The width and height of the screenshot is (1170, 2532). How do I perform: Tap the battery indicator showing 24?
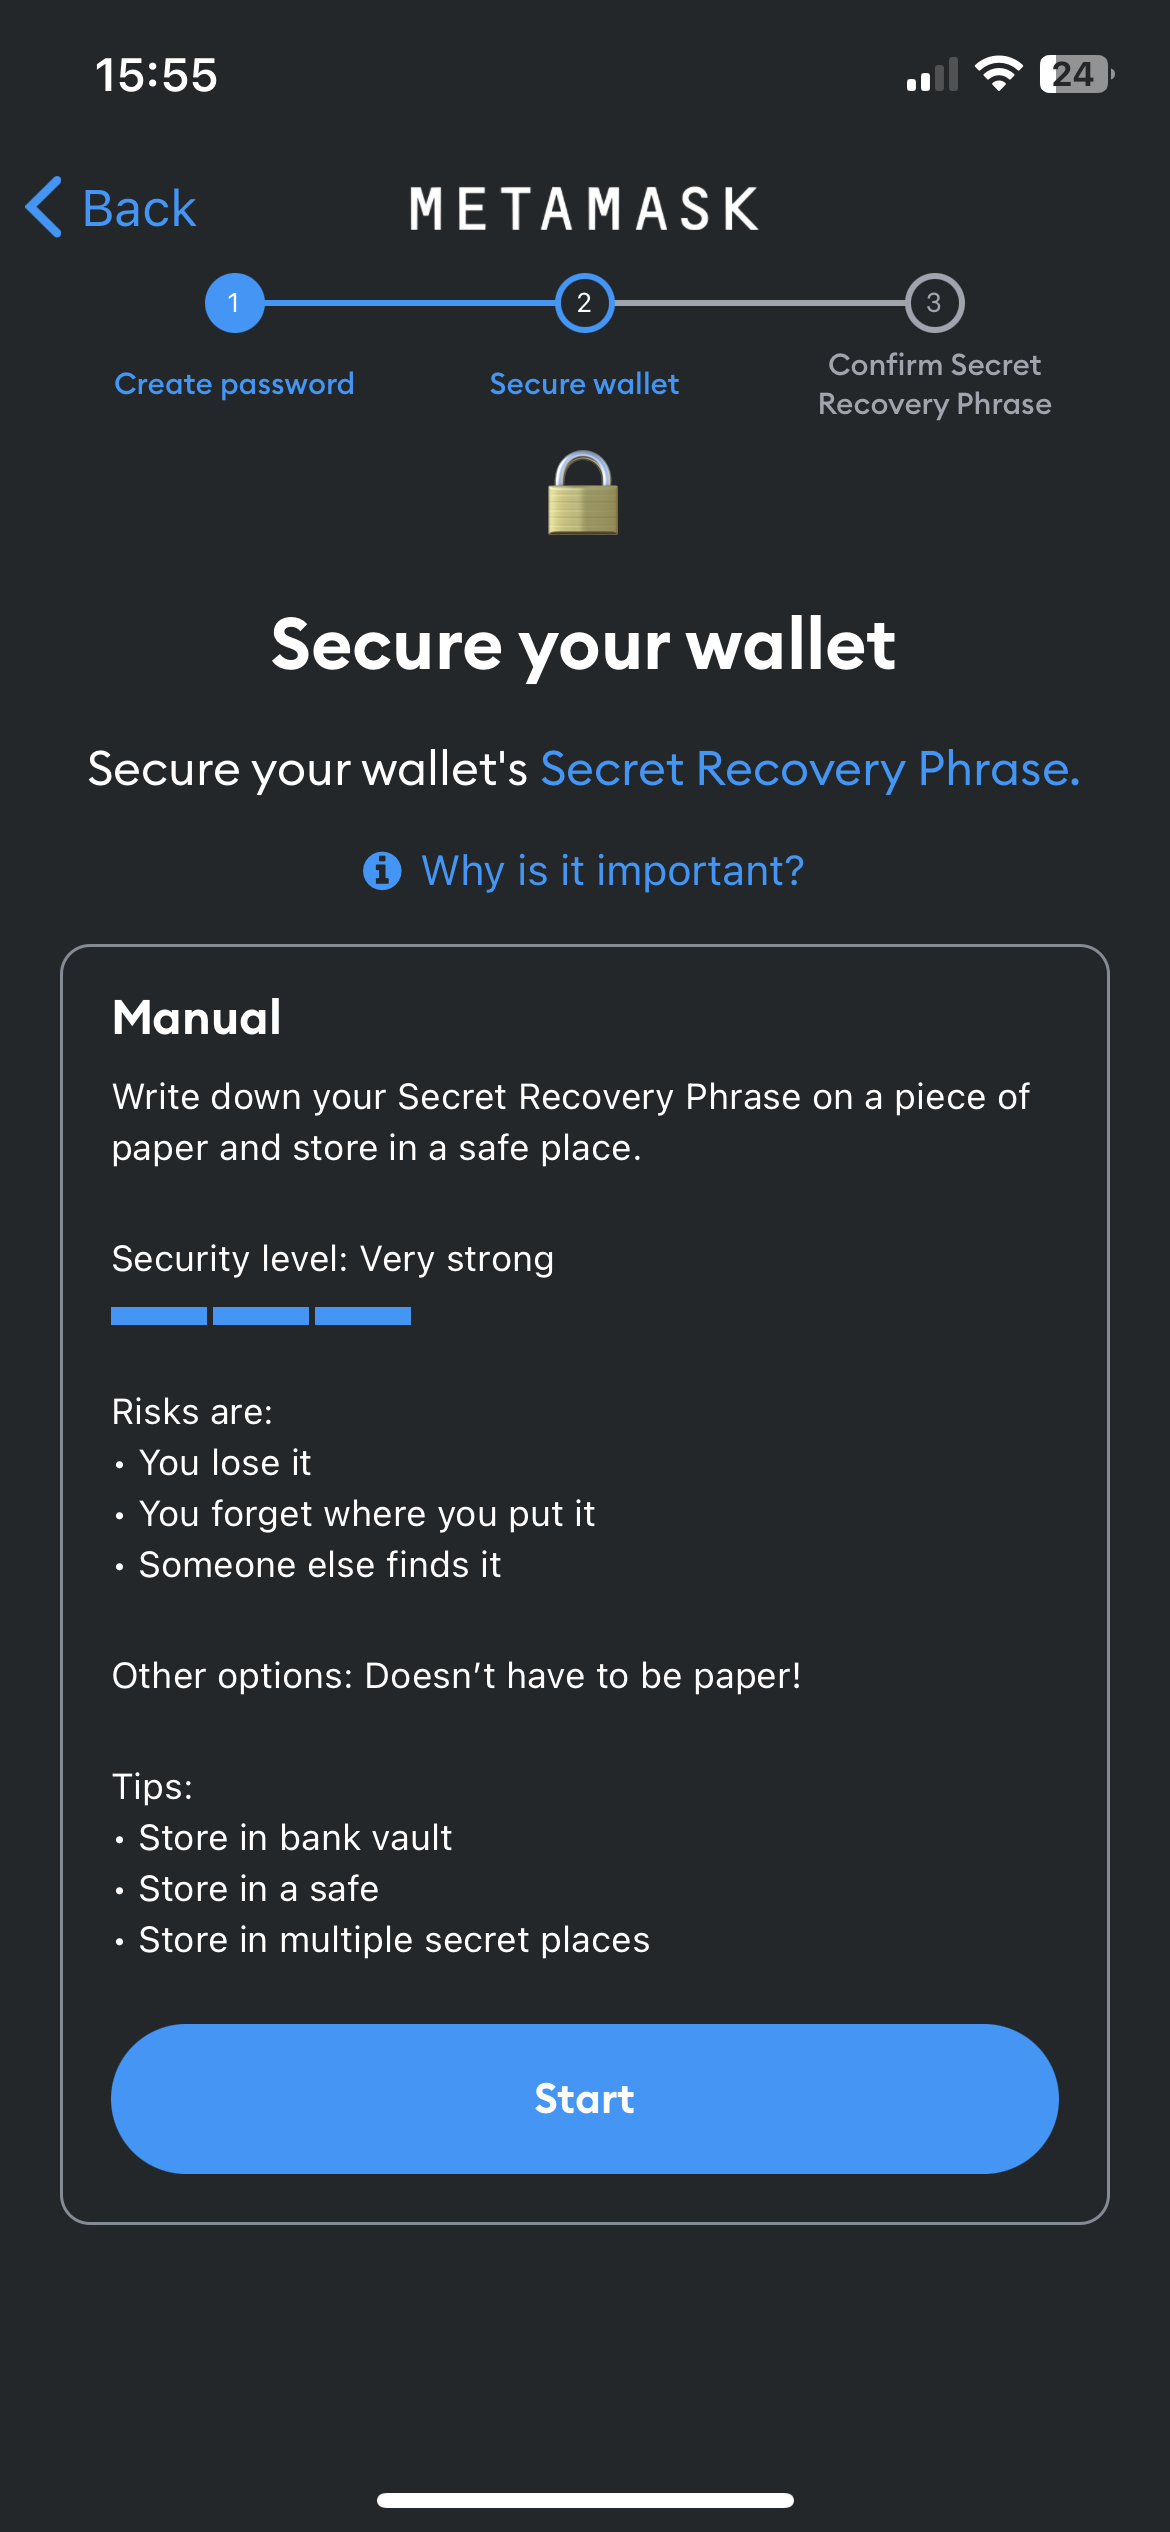1077,74
